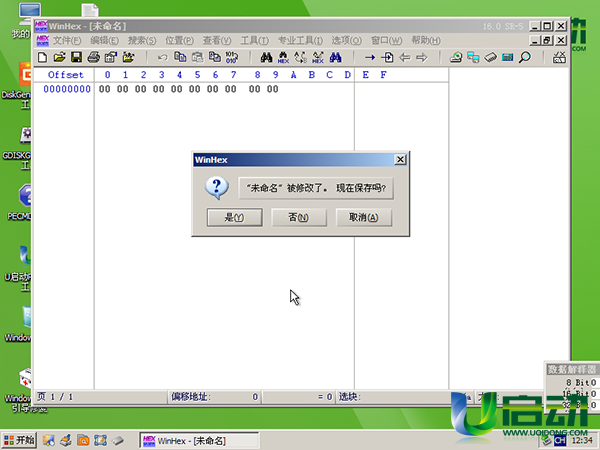Image resolution: width=600 pixels, height=450 pixels.
Task: Click the Undo arrow icon
Action: pyautogui.click(x=163, y=58)
